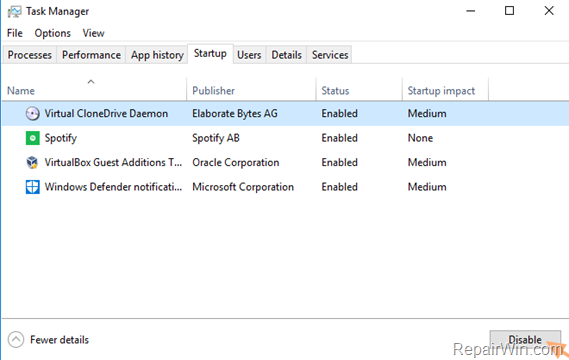569x360 pixels.
Task: Collapse view with Fewer details arrow icon
Action: [x=16, y=340]
